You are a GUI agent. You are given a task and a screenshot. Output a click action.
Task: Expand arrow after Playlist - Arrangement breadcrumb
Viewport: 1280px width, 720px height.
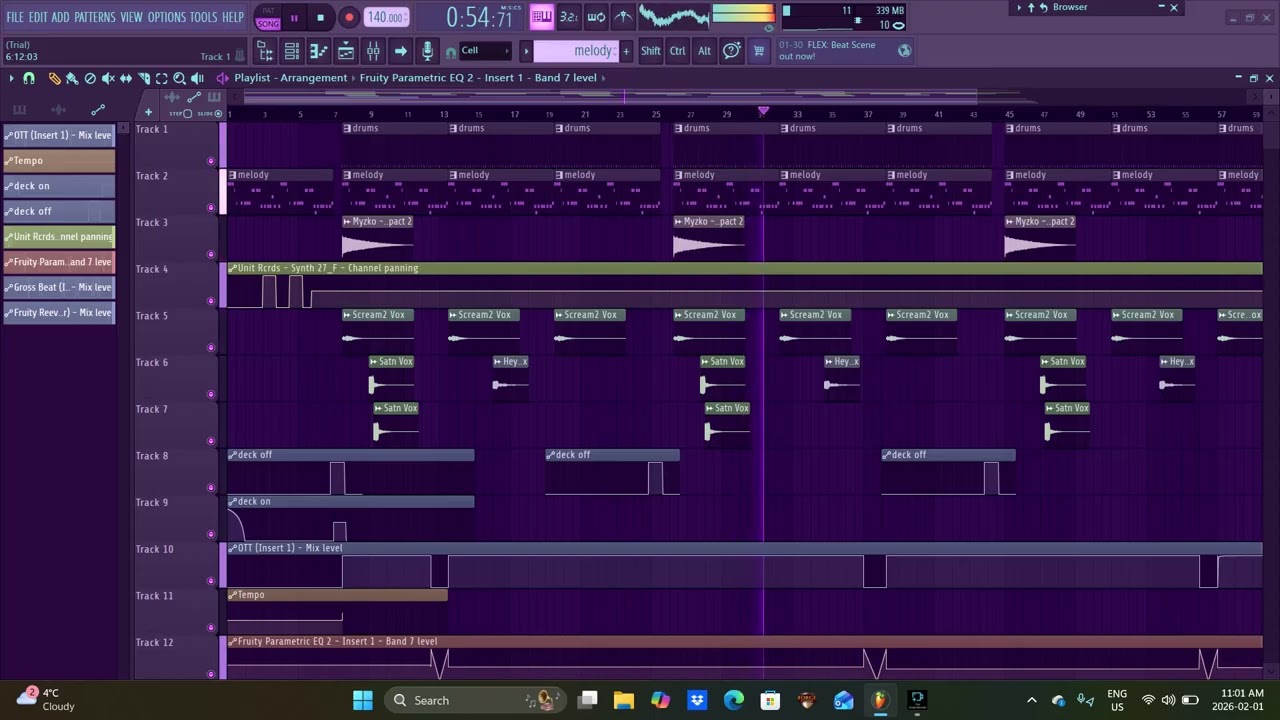tap(353, 78)
